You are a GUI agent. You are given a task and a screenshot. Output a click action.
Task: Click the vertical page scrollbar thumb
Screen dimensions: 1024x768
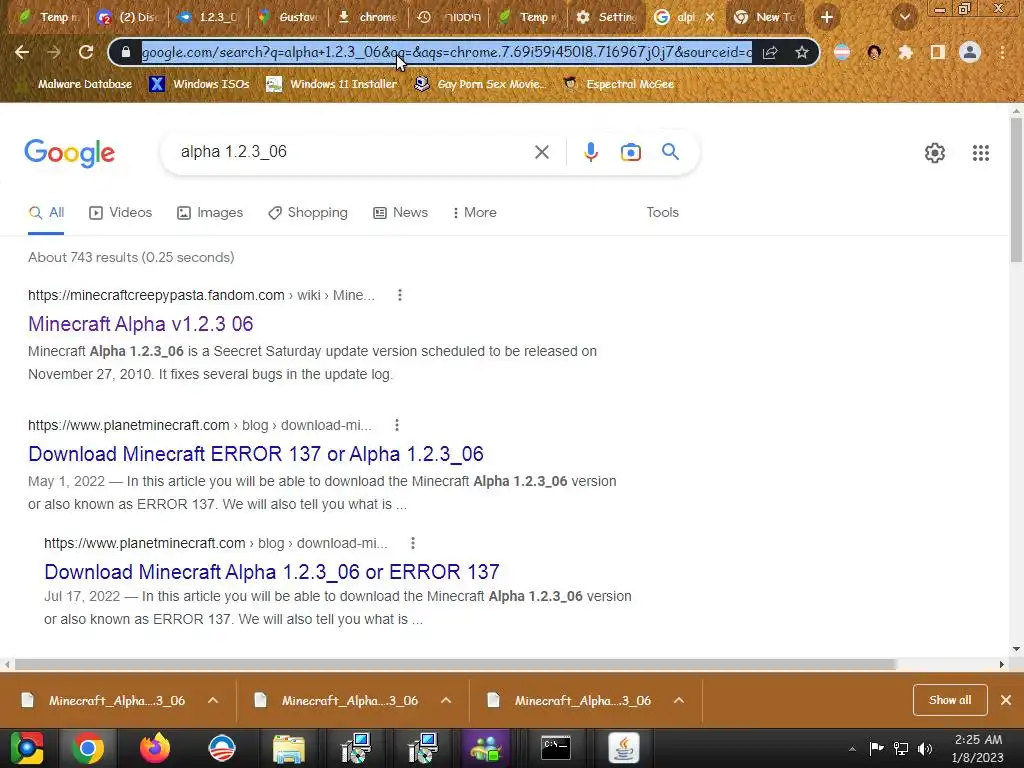pos(1016,191)
